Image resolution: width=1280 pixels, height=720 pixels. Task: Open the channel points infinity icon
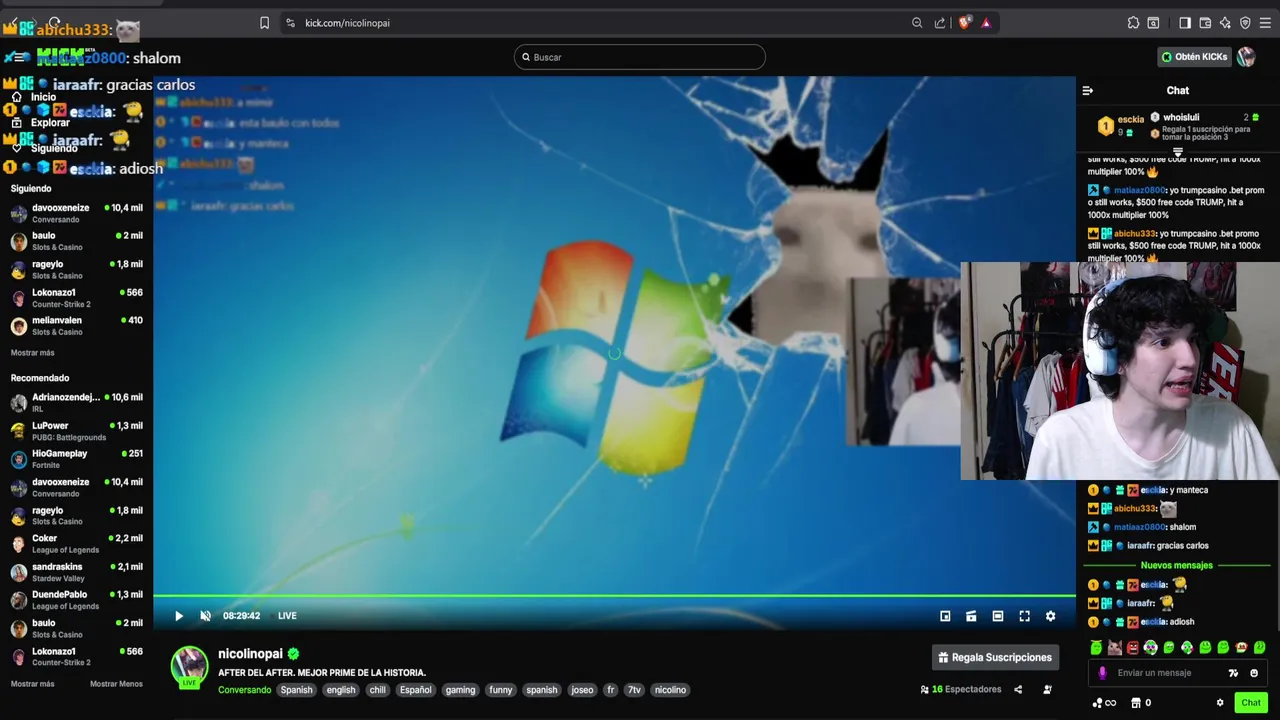tap(1104, 703)
